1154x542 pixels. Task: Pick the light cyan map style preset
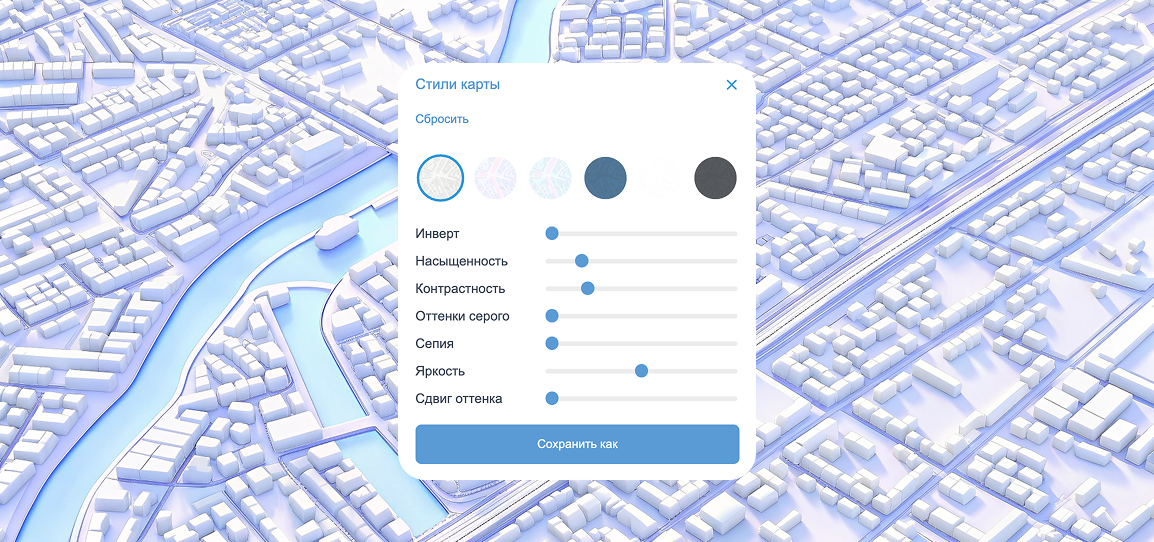(550, 178)
